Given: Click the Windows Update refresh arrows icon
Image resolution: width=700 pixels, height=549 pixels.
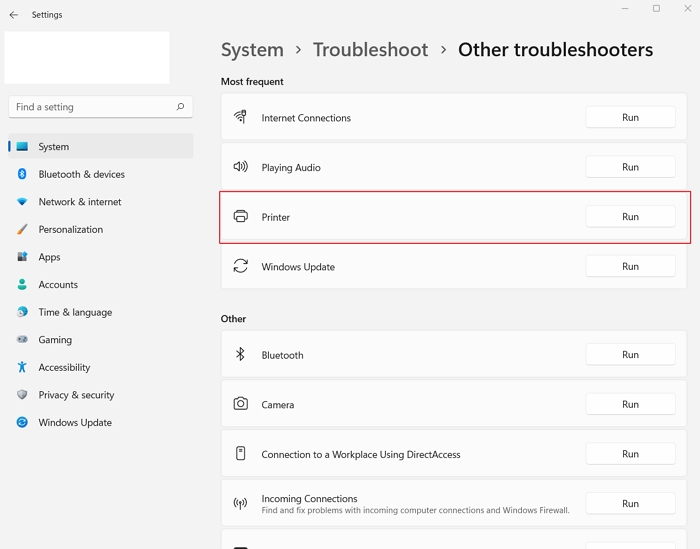Looking at the screenshot, I should tap(241, 266).
